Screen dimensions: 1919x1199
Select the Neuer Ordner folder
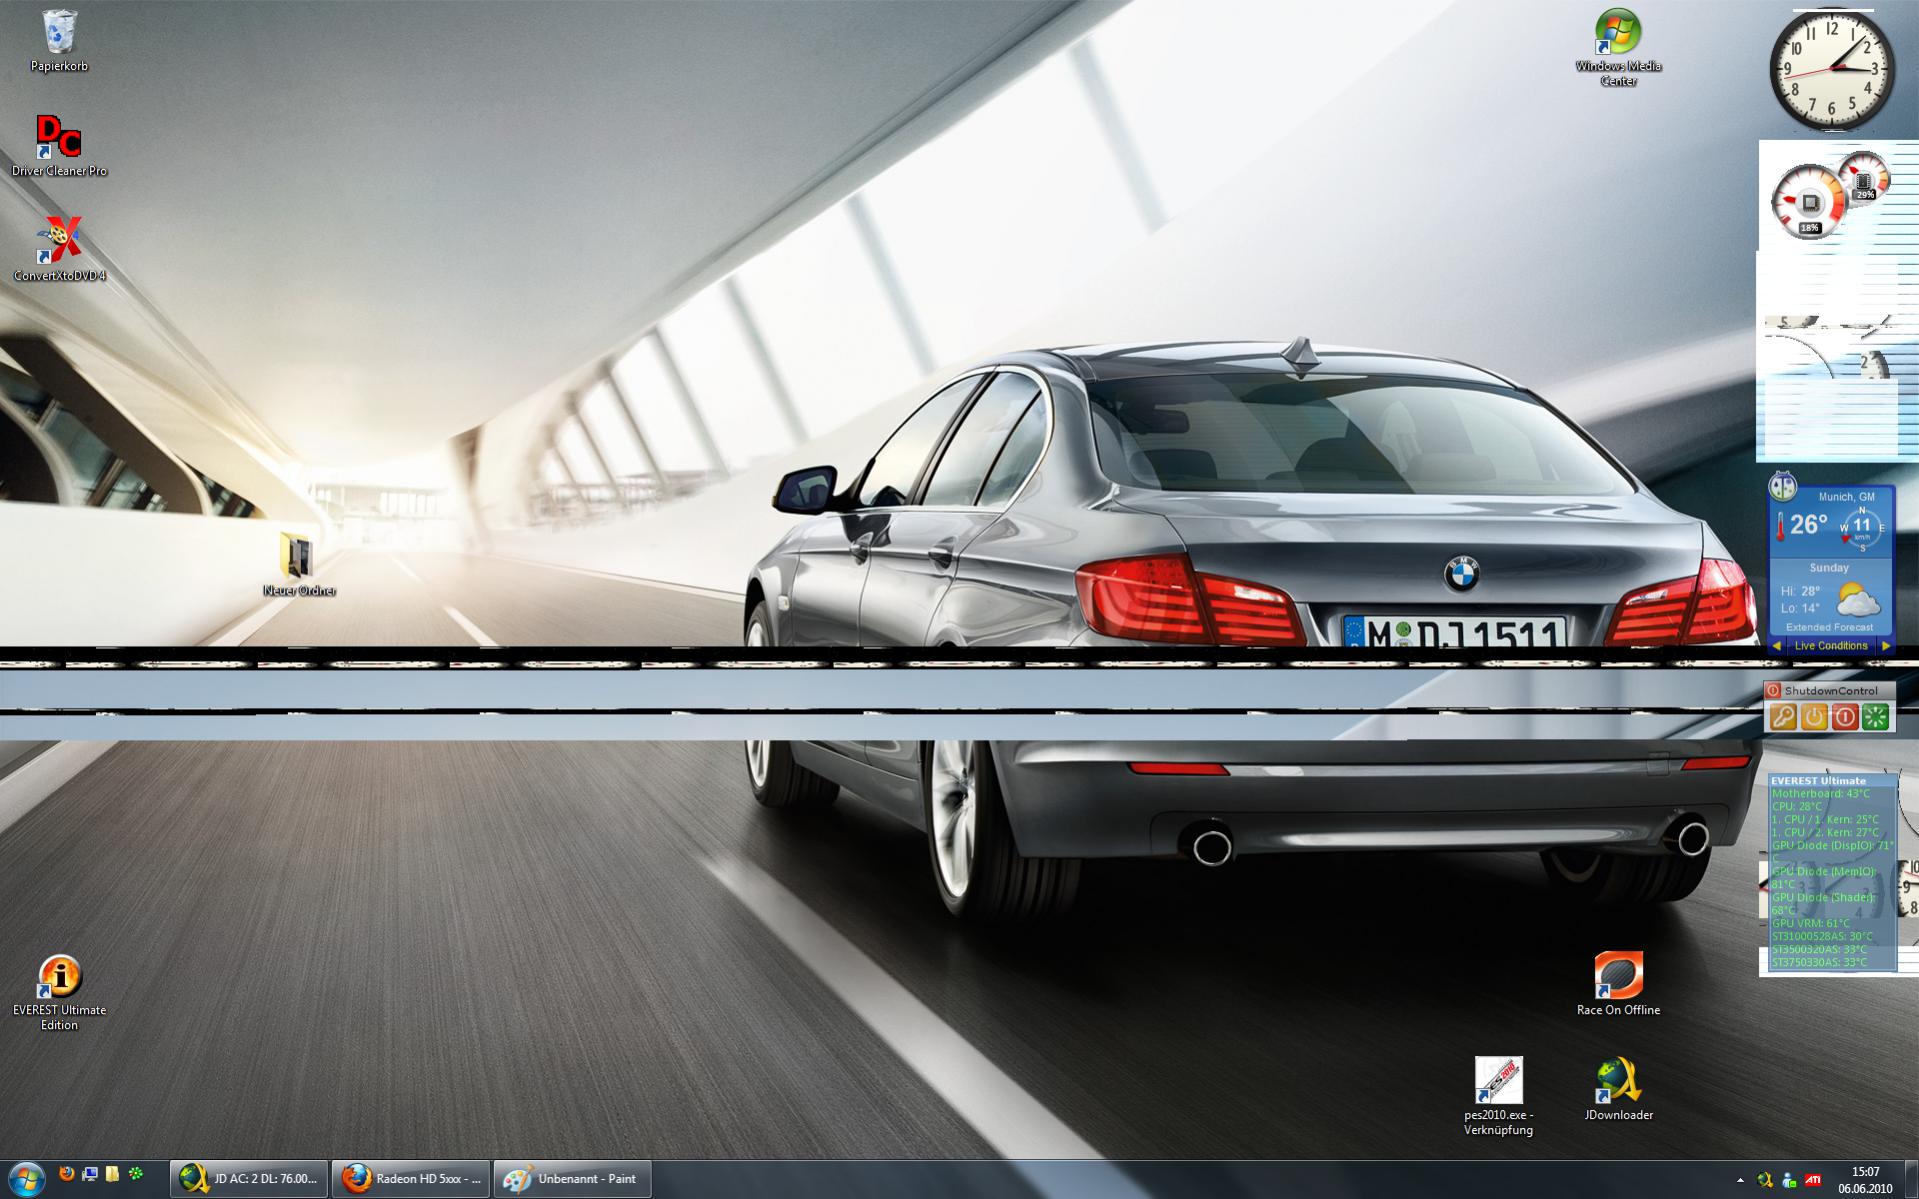(x=299, y=565)
